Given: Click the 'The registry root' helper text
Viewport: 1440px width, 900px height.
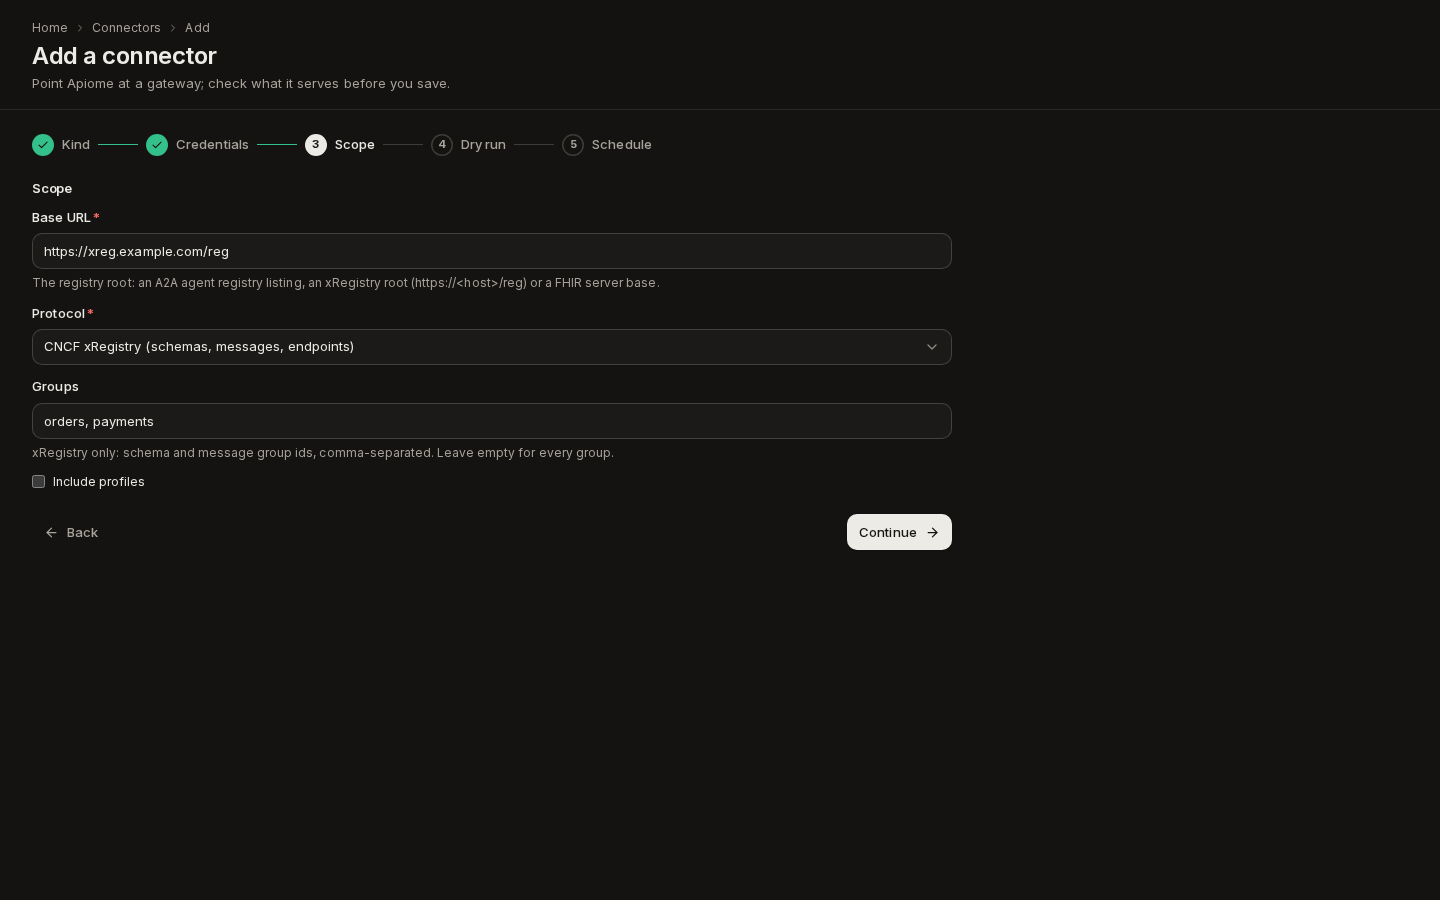Looking at the screenshot, I should click(x=346, y=283).
